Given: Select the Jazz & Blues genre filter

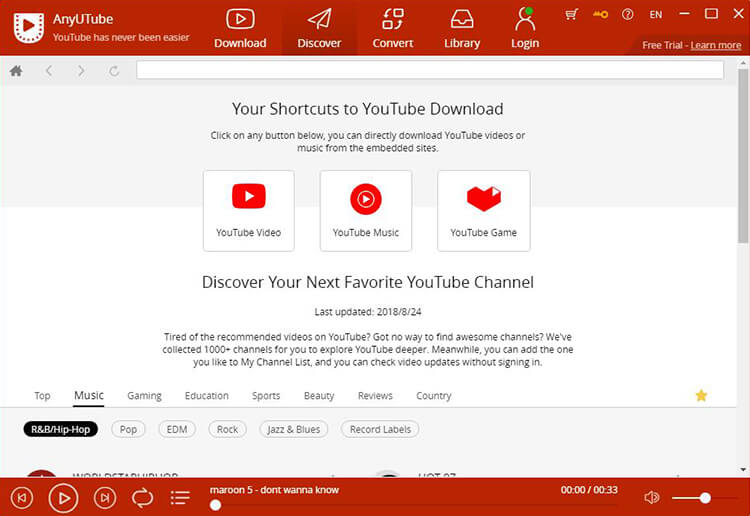Looking at the screenshot, I should [294, 429].
